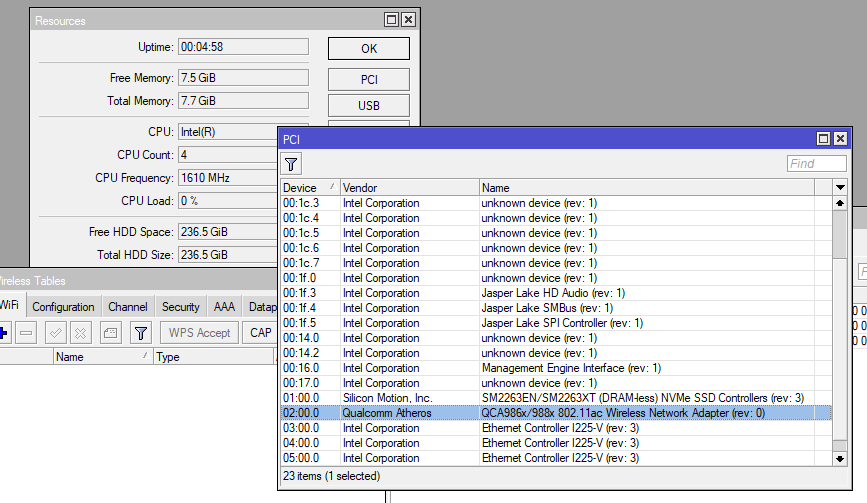Add a new wireless interface with plus icon

tap(3, 333)
